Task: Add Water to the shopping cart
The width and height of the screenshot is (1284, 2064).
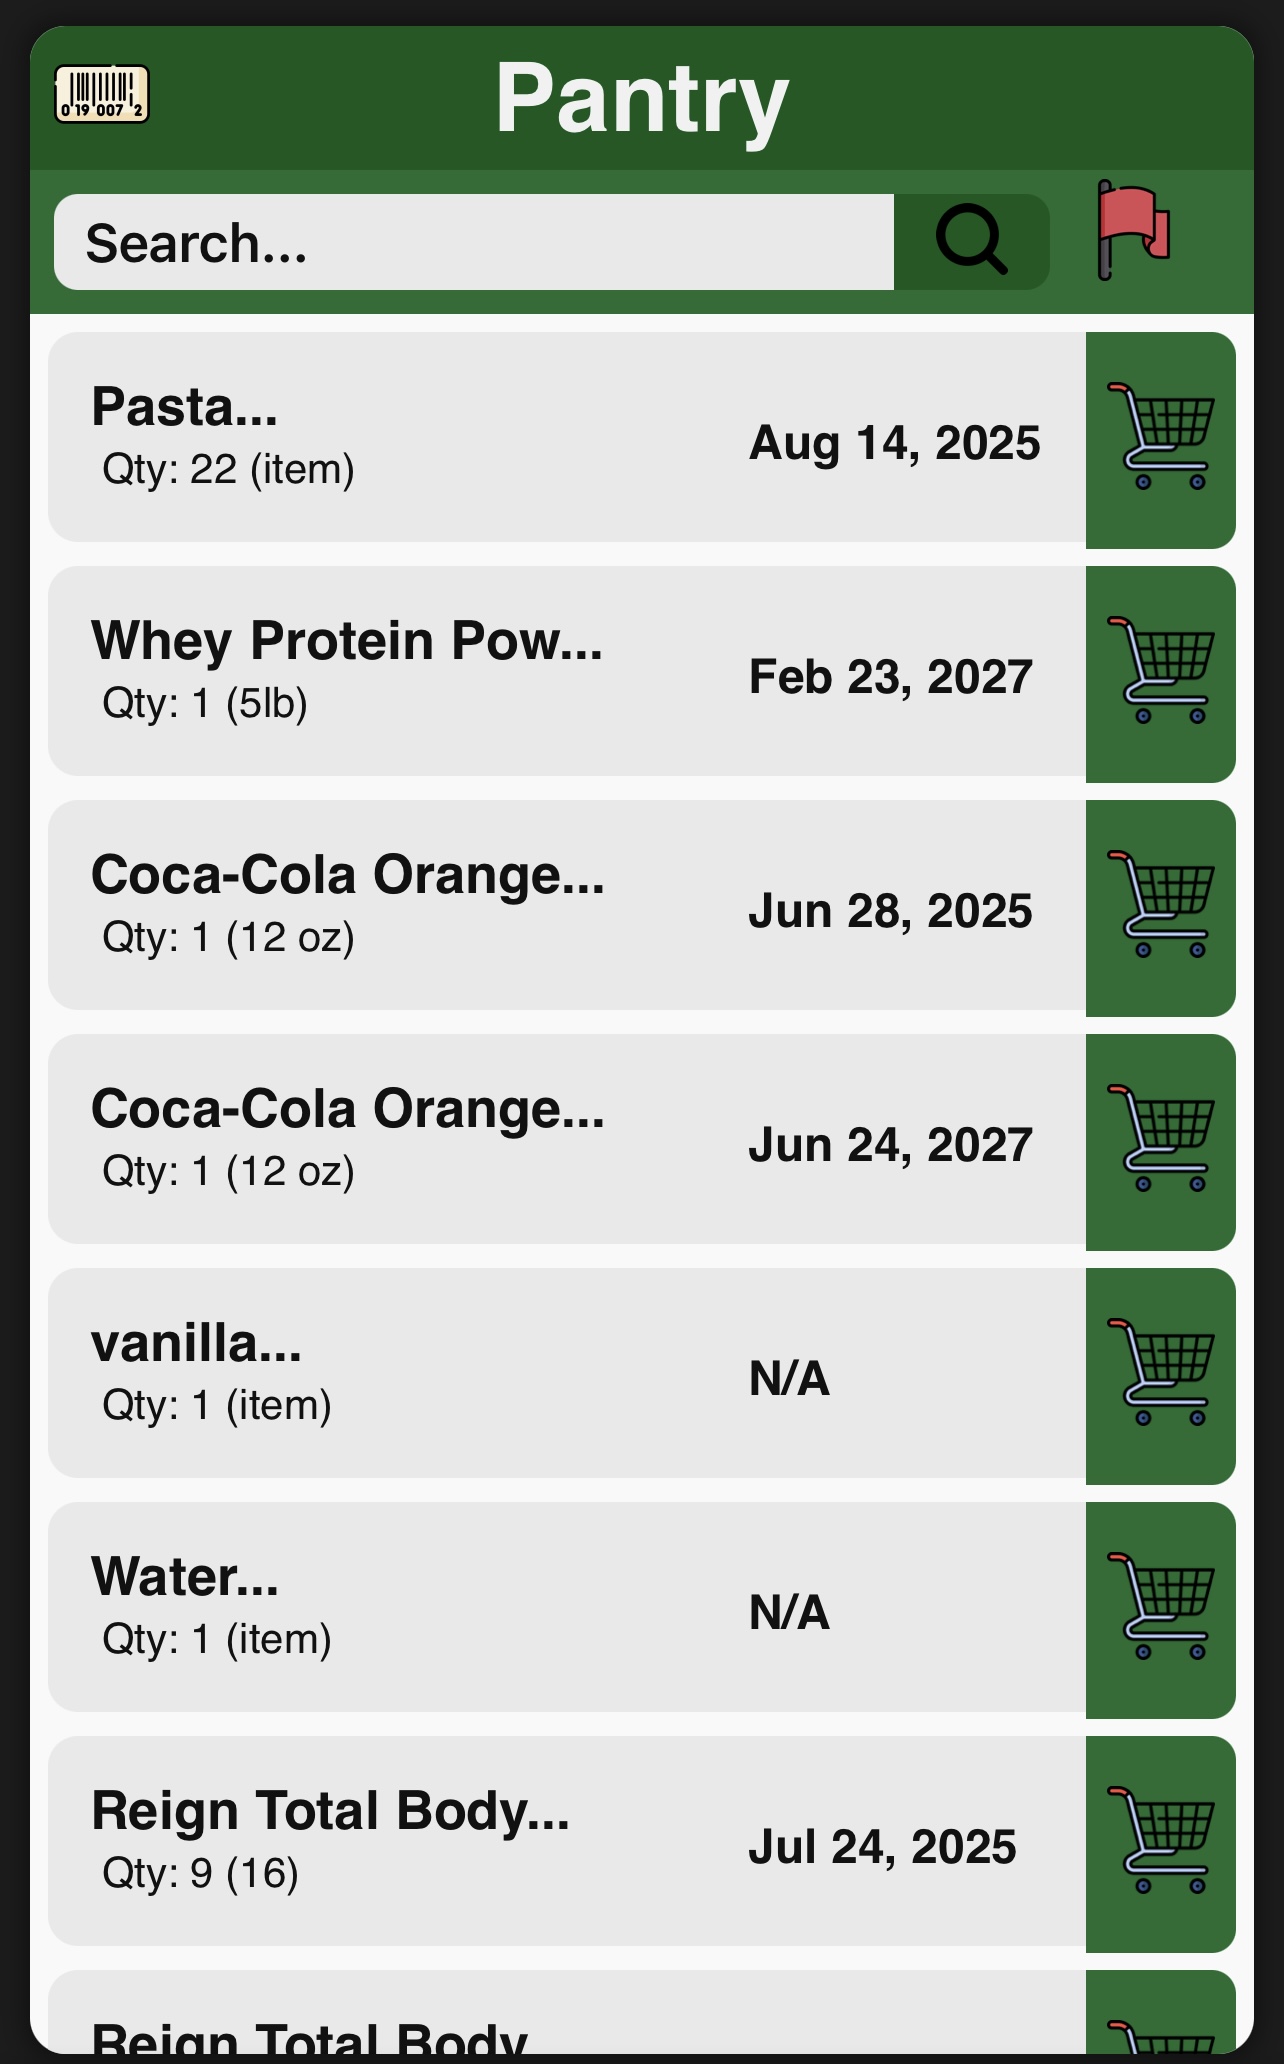Action: click(x=1160, y=1610)
